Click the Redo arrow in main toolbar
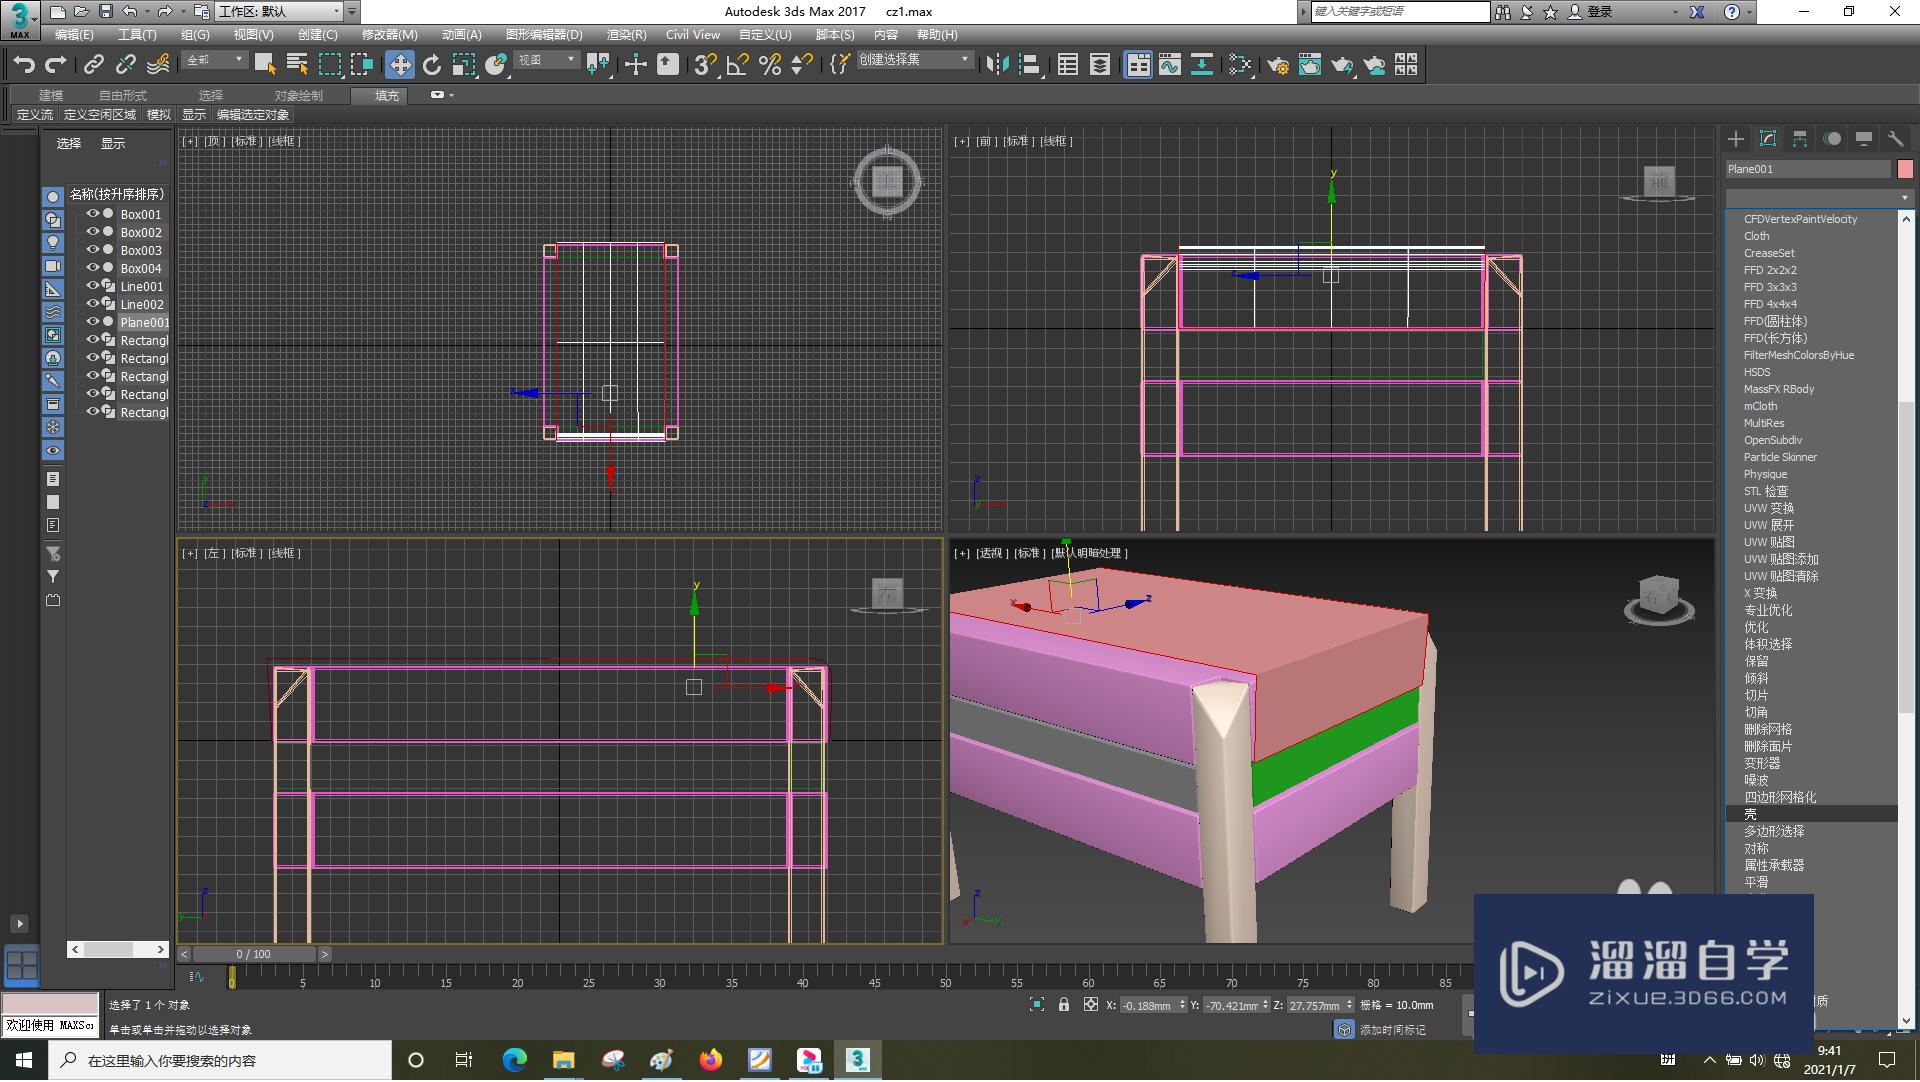1920x1082 pixels. [56, 65]
